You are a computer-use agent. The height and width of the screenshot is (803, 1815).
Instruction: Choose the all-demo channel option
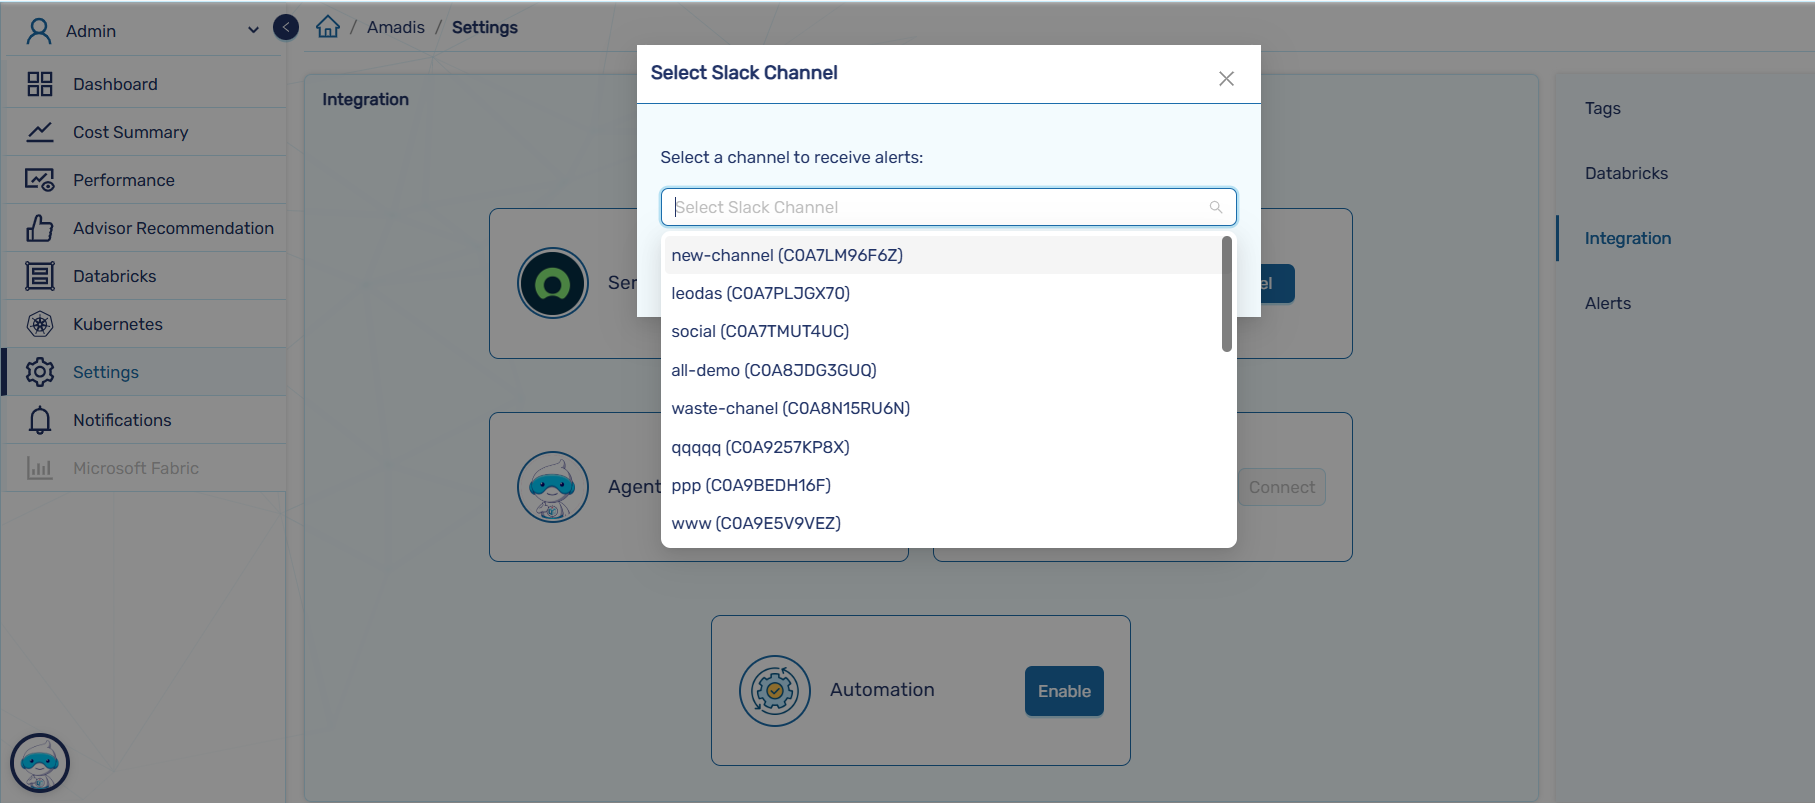(x=774, y=370)
